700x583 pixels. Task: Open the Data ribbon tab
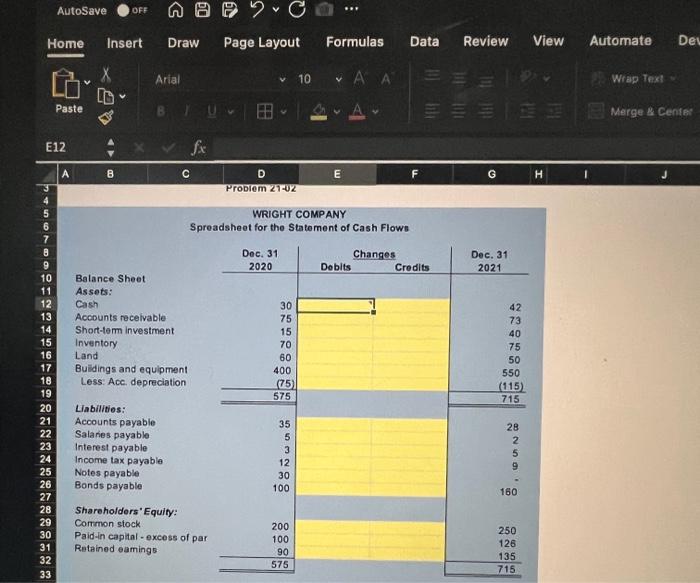425,41
